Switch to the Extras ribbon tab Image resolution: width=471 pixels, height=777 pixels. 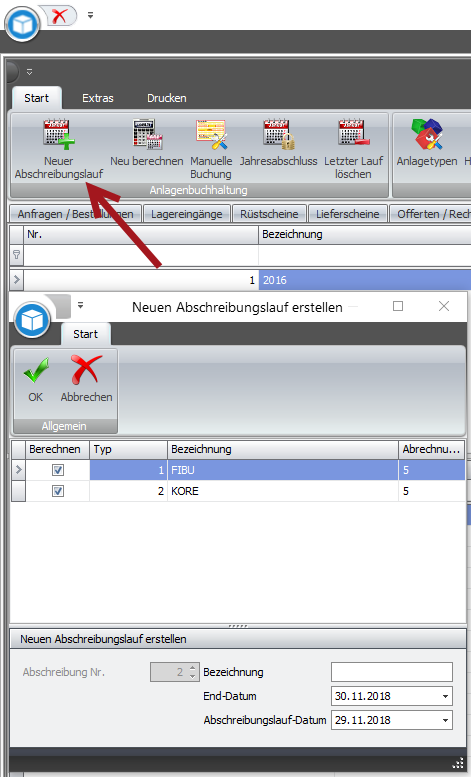(98, 98)
